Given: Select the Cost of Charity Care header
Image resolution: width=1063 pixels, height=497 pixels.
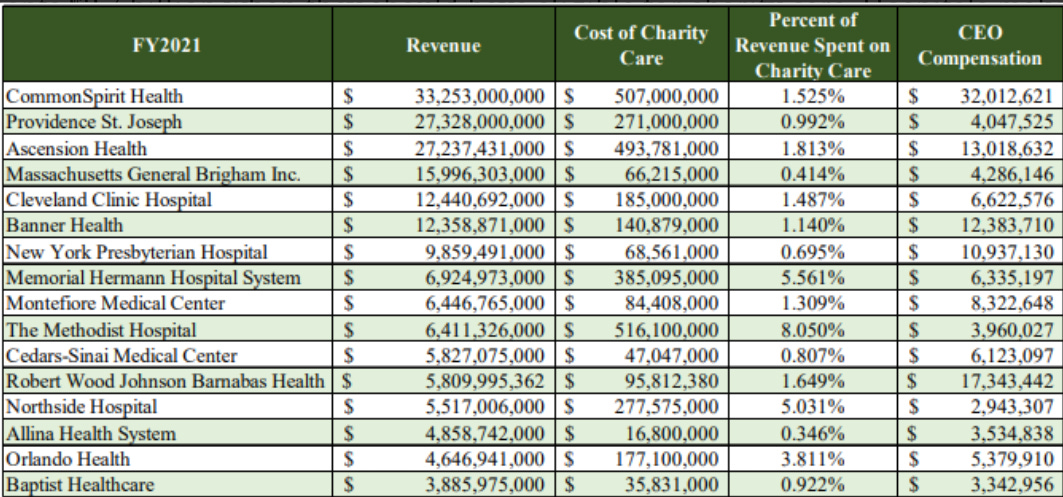Looking at the screenshot, I should pyautogui.click(x=641, y=45).
